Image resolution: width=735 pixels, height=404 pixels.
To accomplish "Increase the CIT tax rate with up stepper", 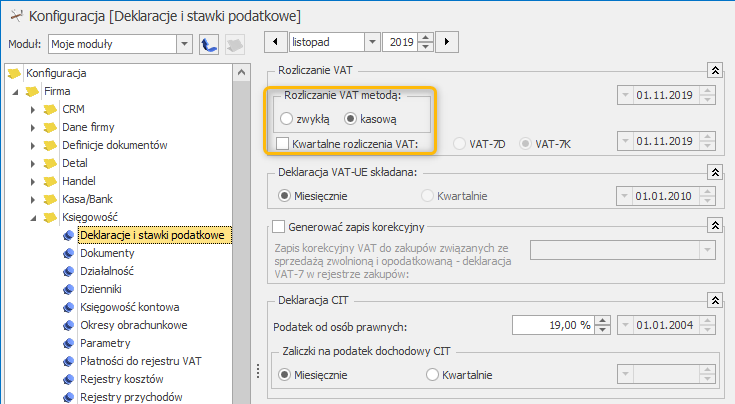I will click(602, 321).
